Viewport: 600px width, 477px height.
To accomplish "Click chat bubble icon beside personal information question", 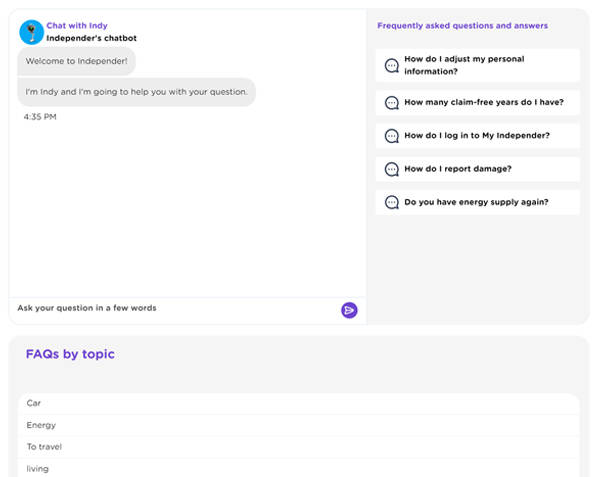I will tap(392, 66).
